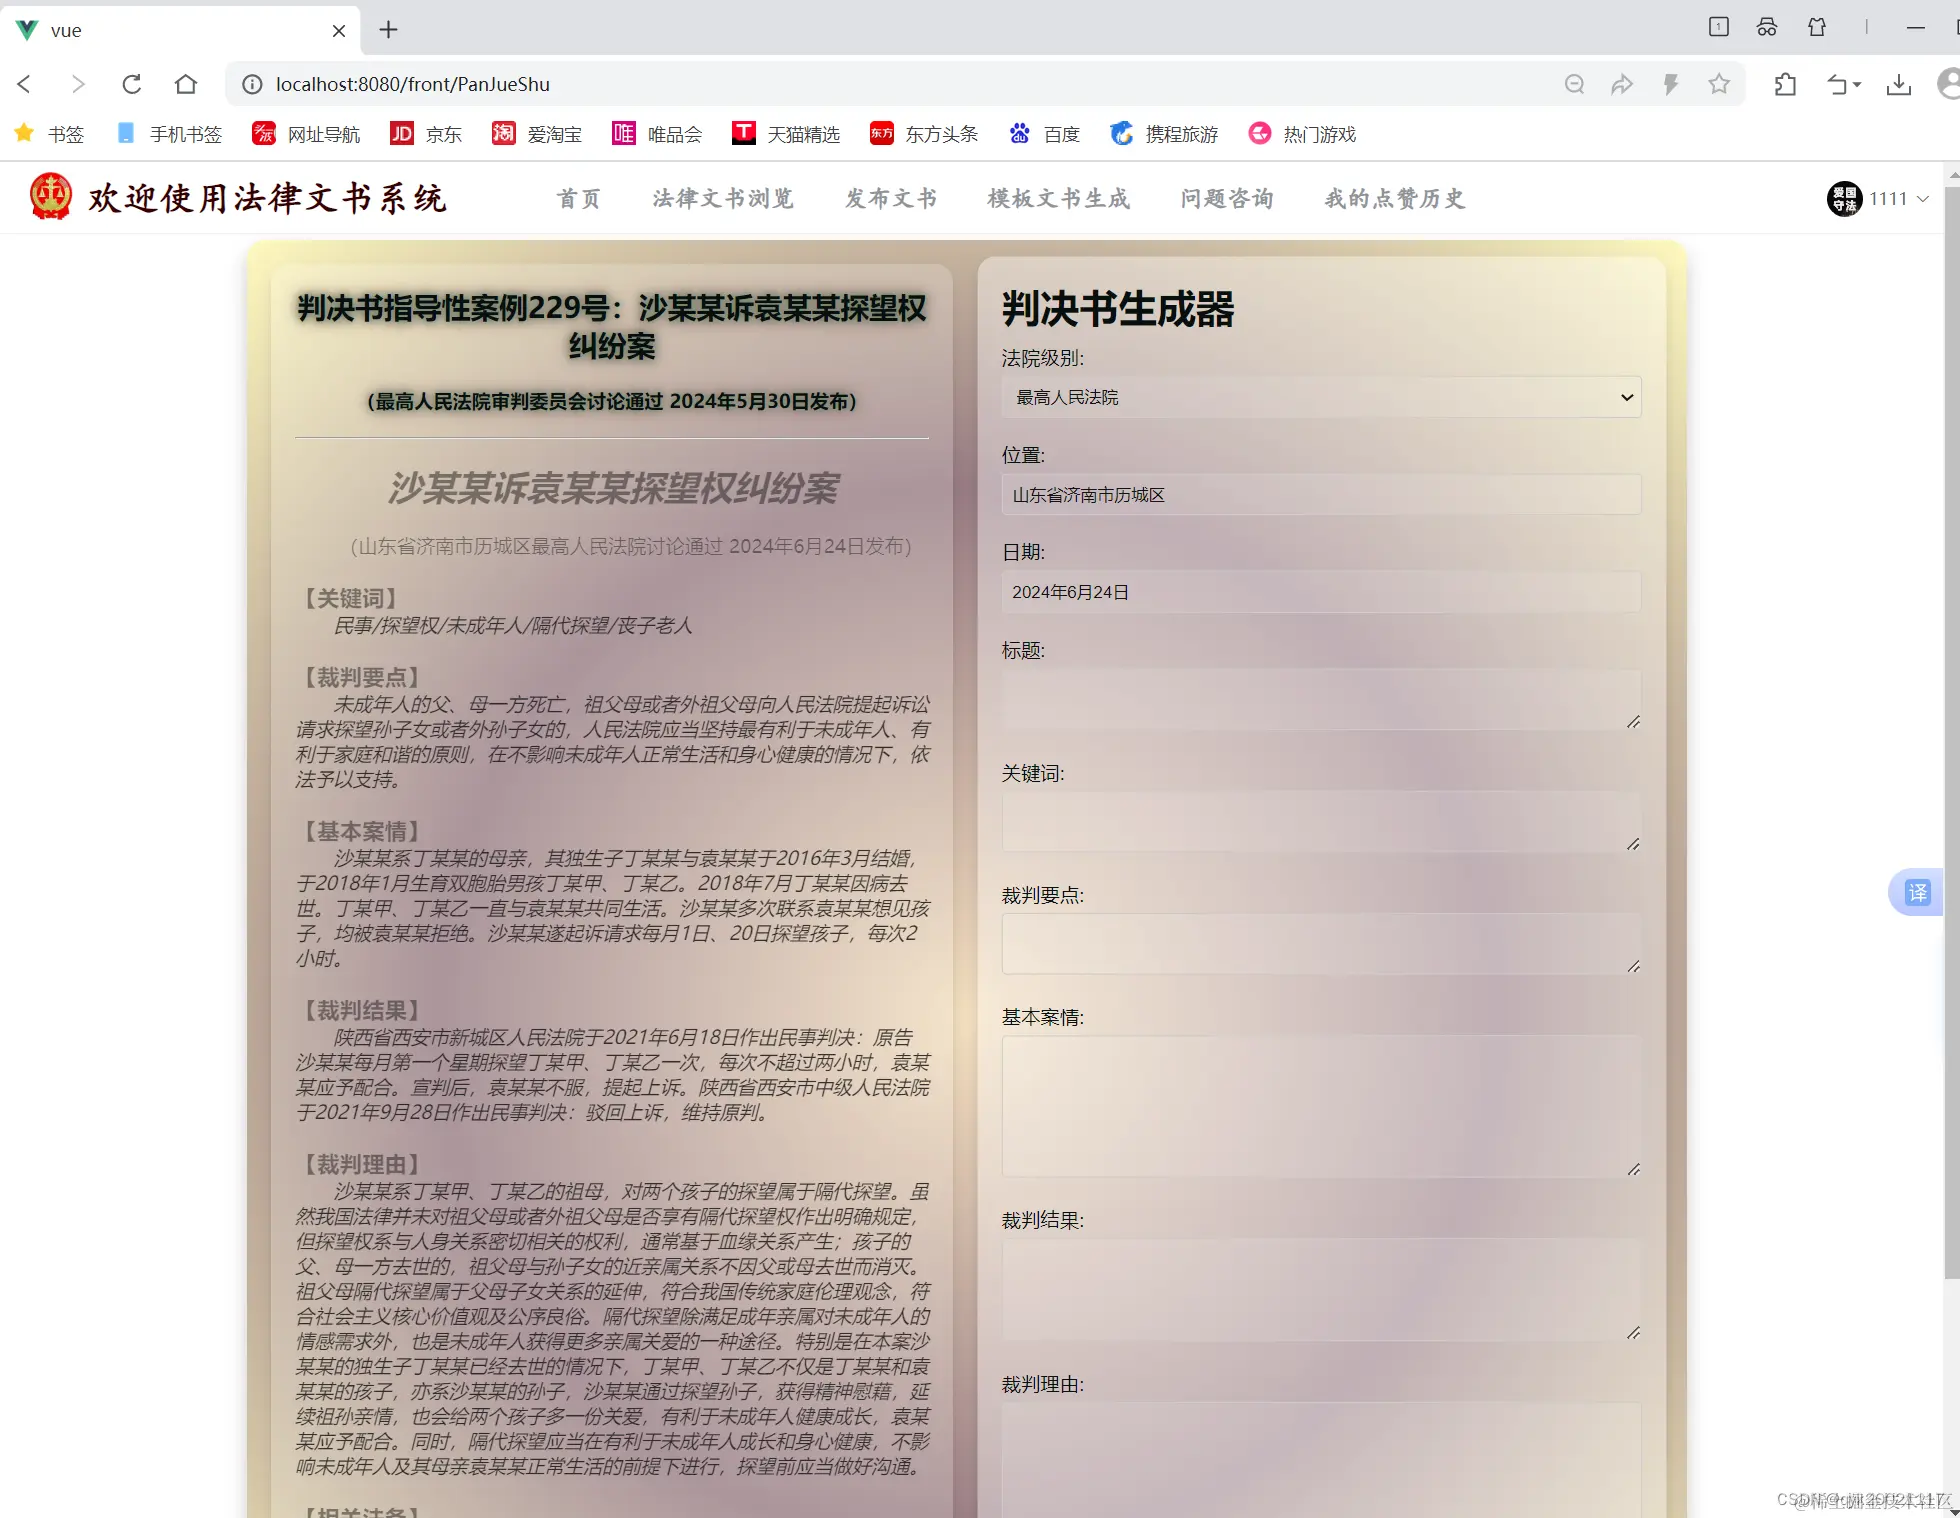Open 发布文书 menu item
1960x1518 pixels.
click(891, 198)
